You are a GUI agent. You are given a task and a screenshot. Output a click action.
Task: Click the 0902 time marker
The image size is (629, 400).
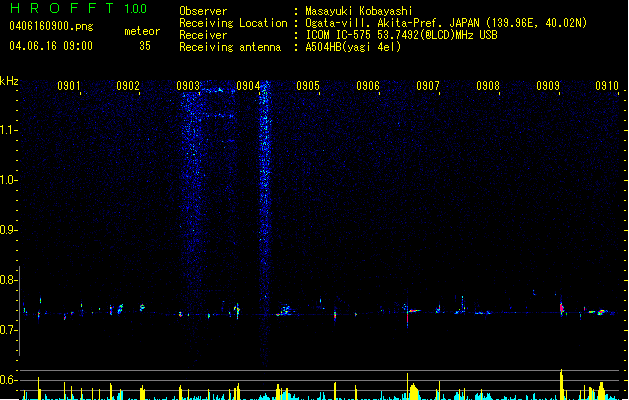[x=128, y=86]
